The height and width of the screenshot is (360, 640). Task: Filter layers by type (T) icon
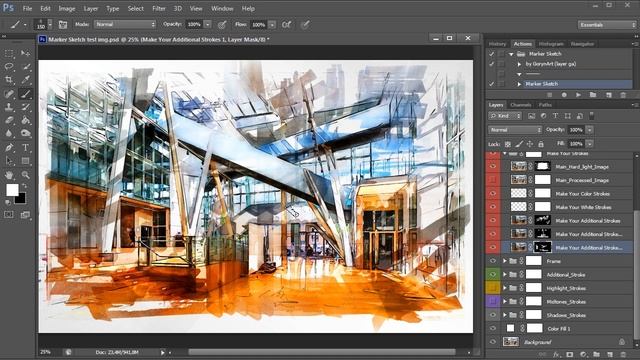(x=556, y=116)
